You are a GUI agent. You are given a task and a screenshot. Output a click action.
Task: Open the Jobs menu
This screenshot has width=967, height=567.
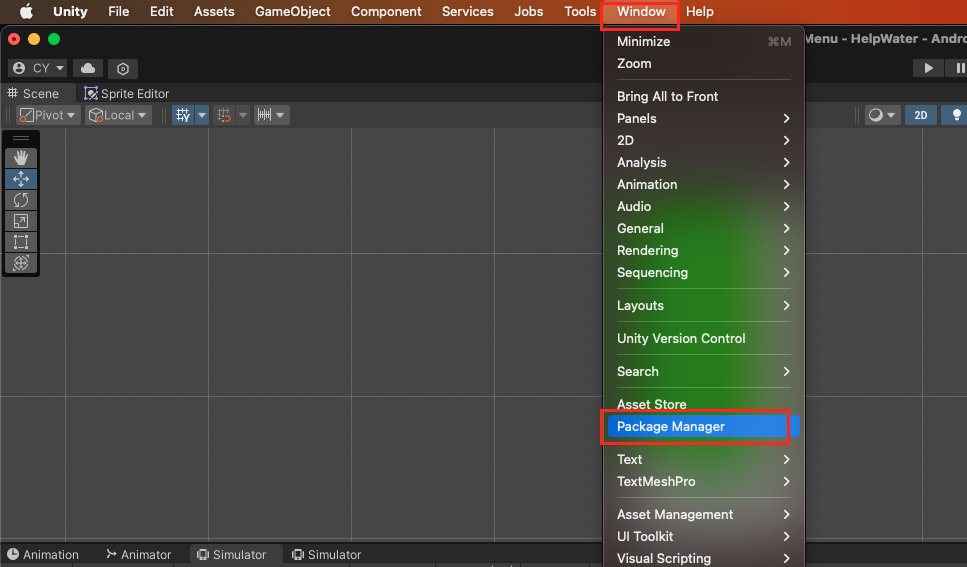pyautogui.click(x=529, y=12)
